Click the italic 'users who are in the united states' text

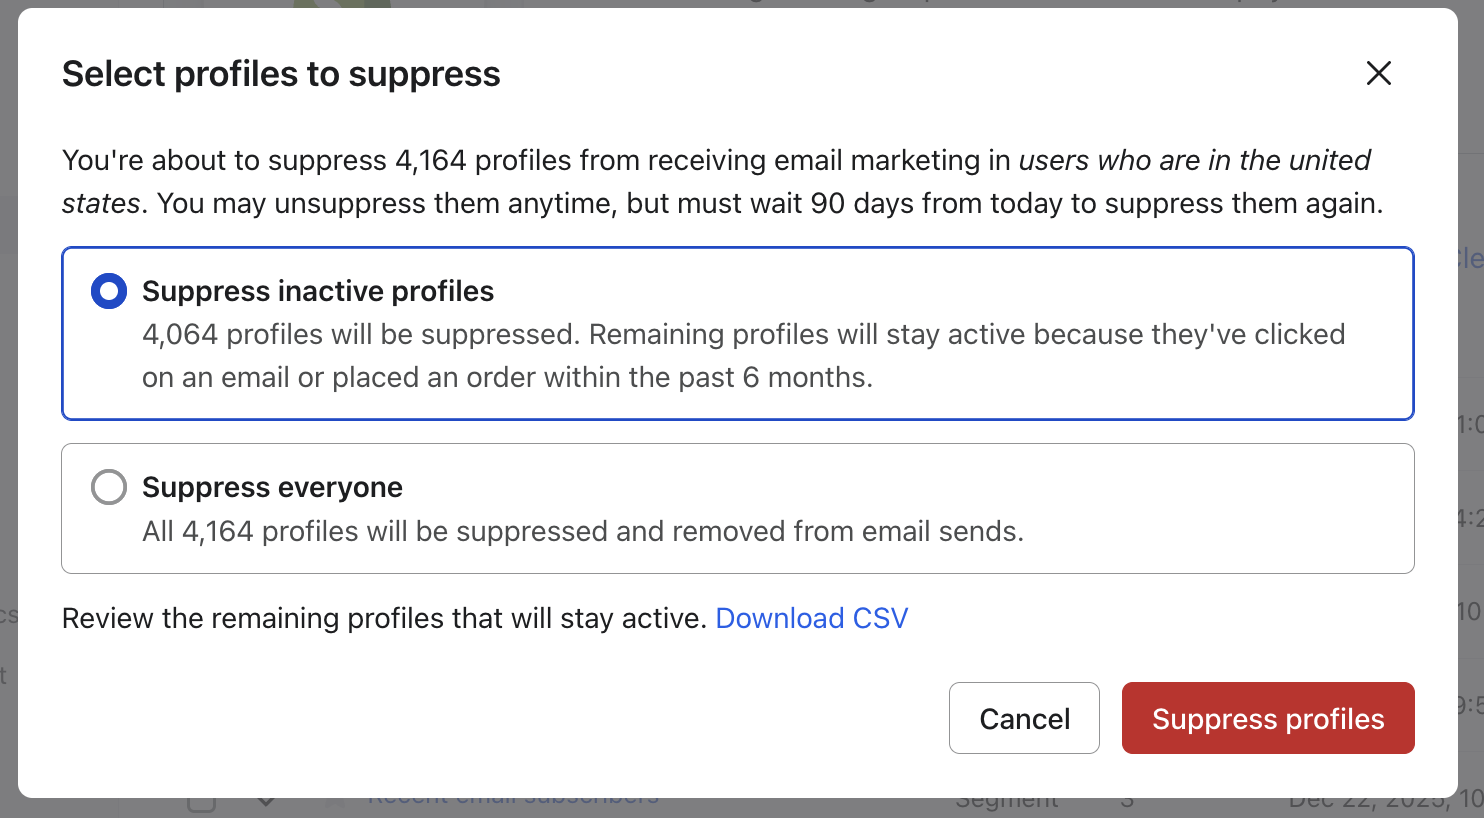pyautogui.click(x=1194, y=160)
